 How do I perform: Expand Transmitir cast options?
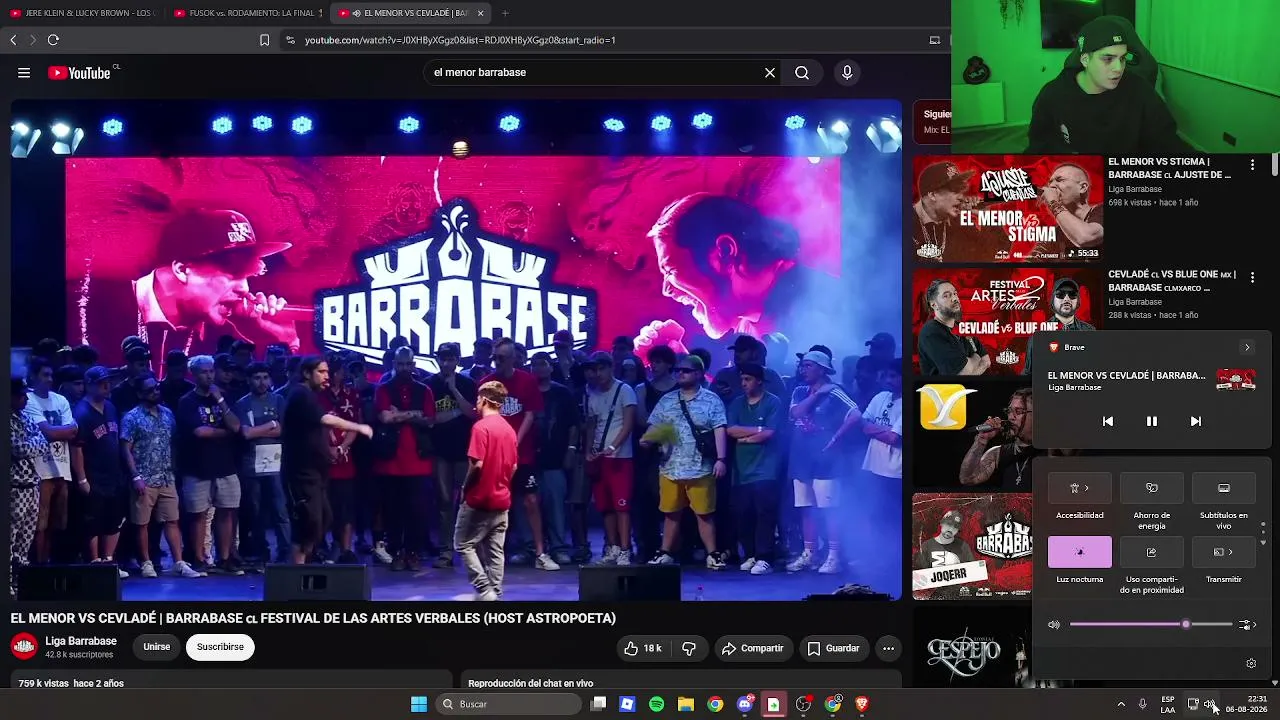[1224, 552]
